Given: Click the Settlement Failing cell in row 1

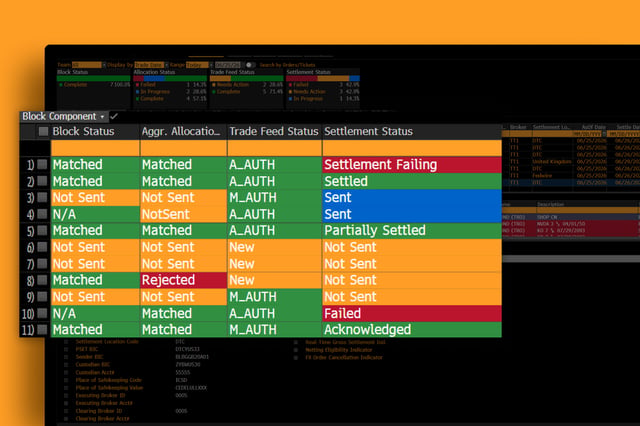Looking at the screenshot, I should [412, 164].
